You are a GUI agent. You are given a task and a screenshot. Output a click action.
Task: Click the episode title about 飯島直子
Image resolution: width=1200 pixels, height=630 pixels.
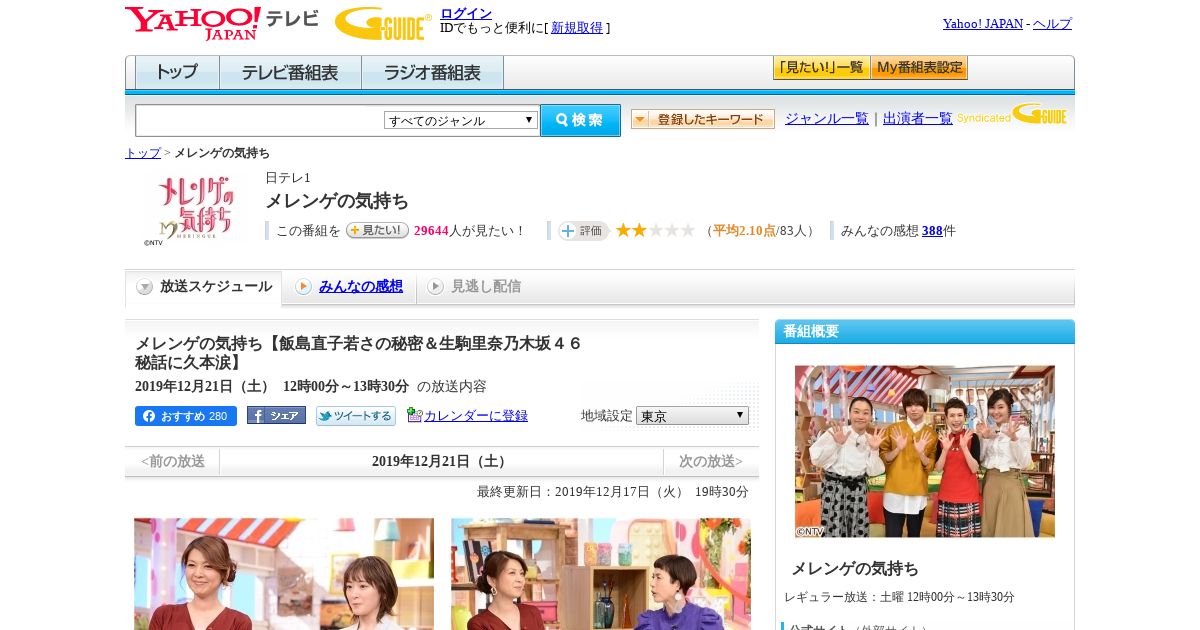tap(358, 353)
